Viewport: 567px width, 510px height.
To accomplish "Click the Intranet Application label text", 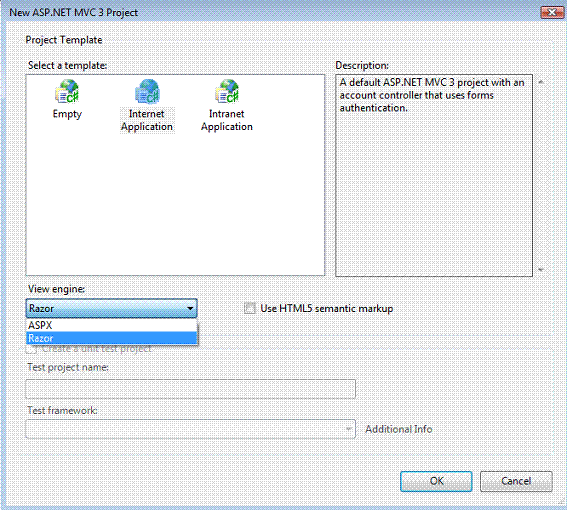I will point(227,120).
